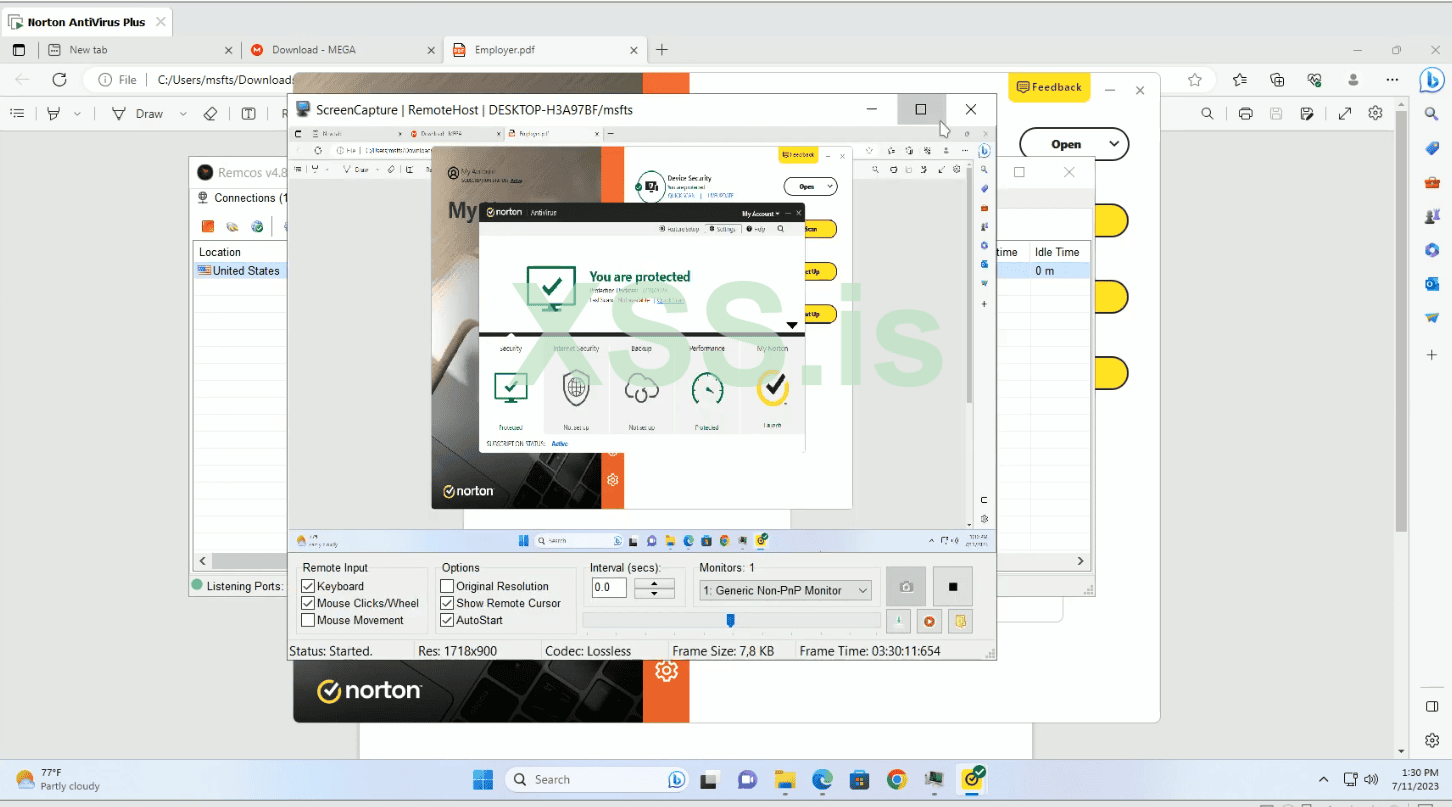1452x807 pixels.
Task: Open PDF toolbar settings gear
Action: pos(1376,114)
